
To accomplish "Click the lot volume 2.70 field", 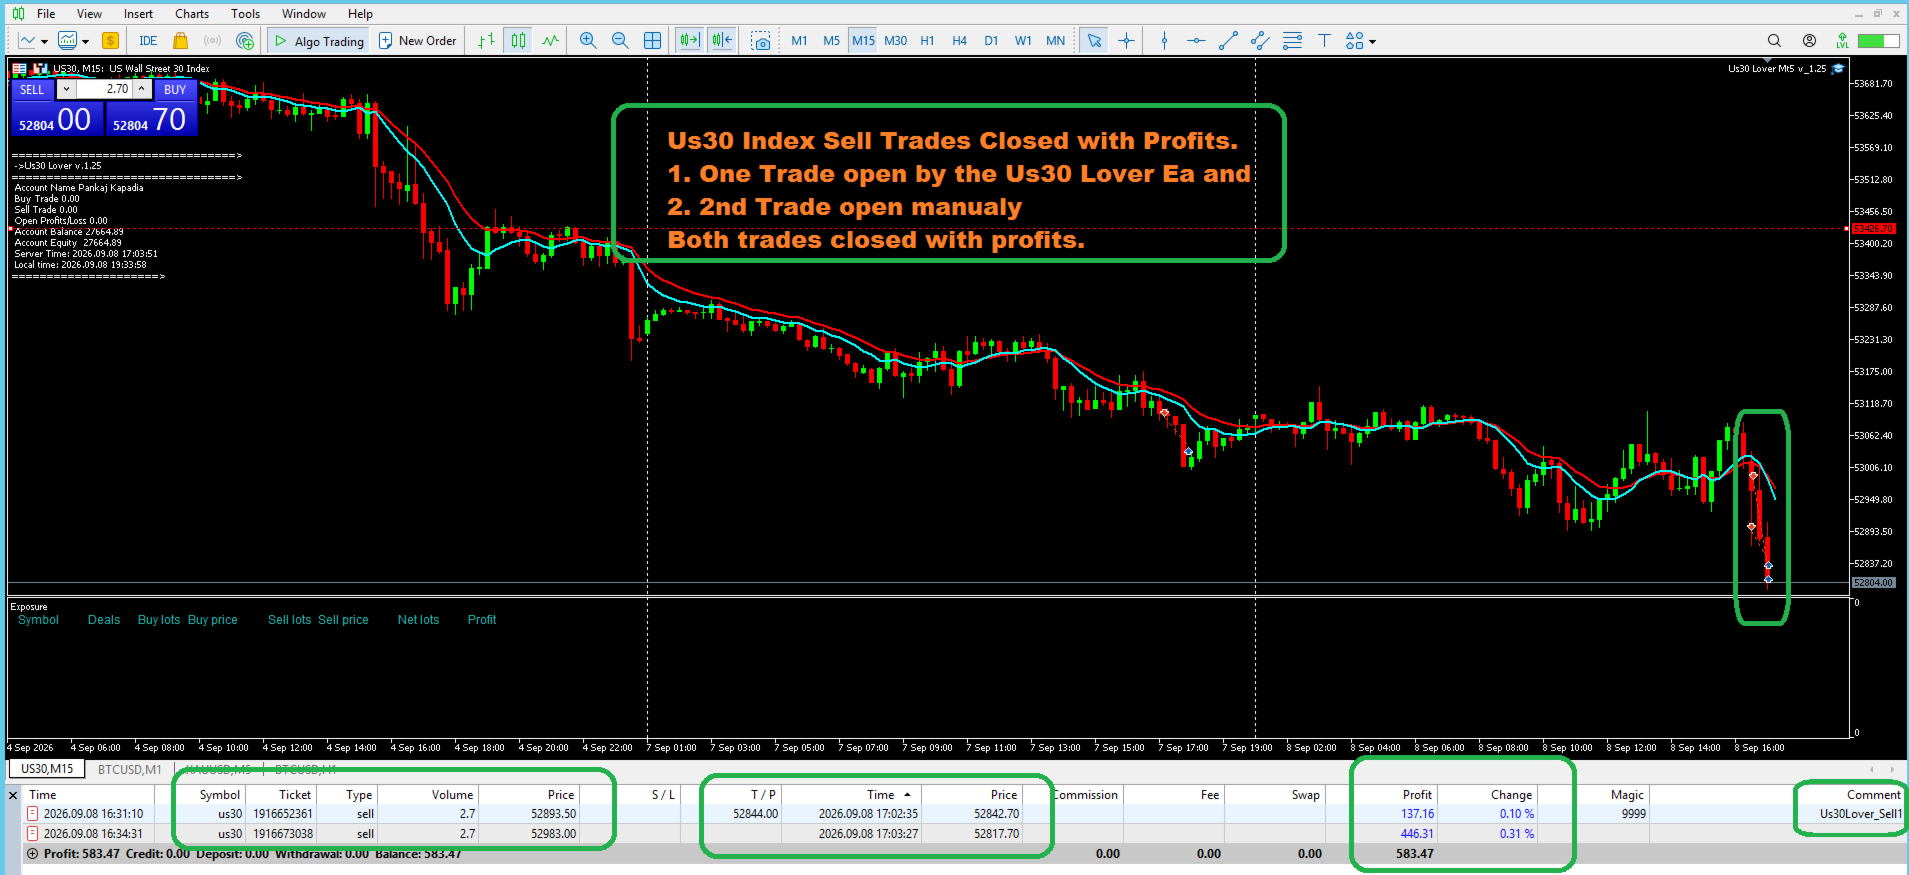I will (x=104, y=89).
